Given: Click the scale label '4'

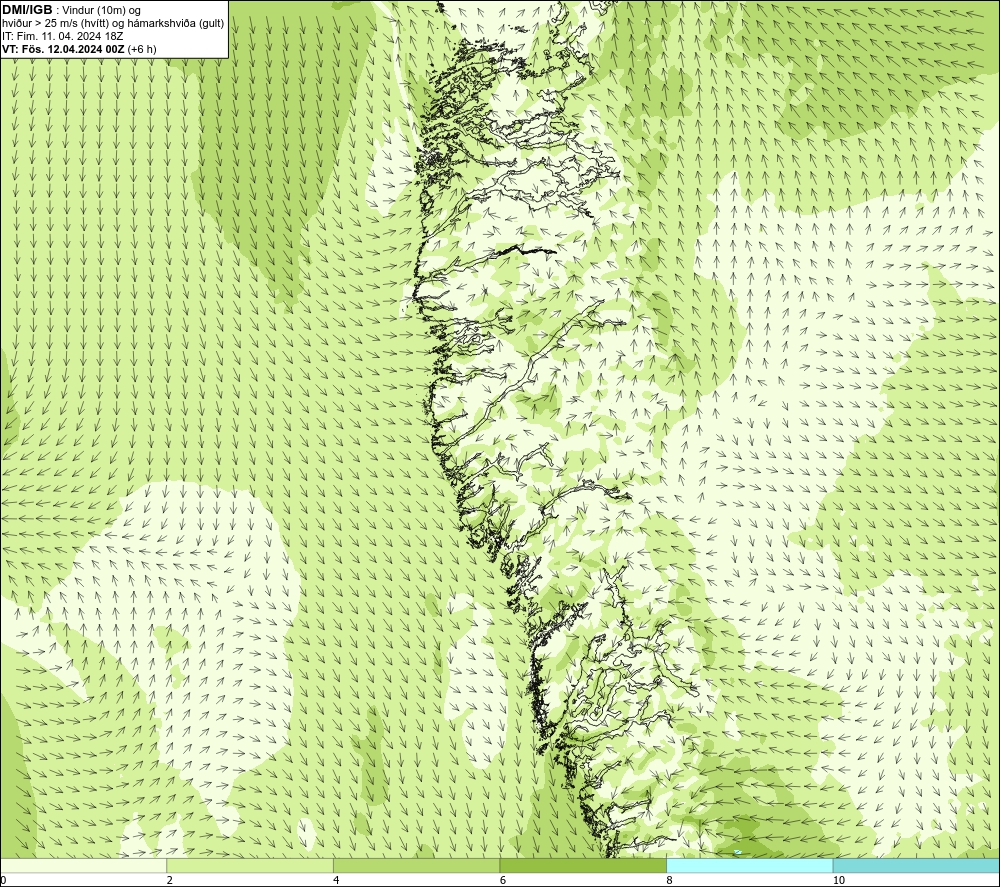Looking at the screenshot, I should (335, 881).
